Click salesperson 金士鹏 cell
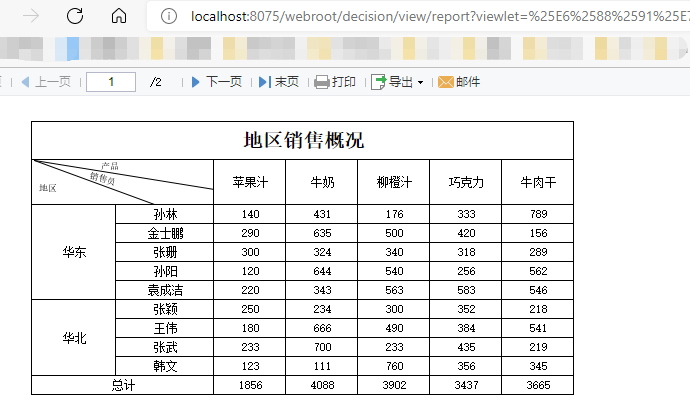The image size is (690, 412). [x=165, y=233]
